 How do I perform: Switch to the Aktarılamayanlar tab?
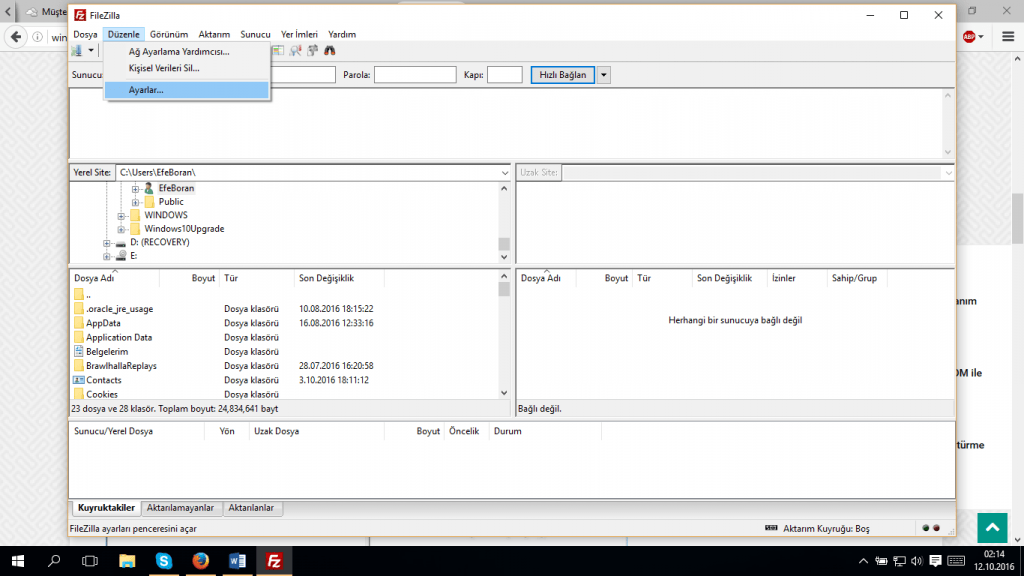181,508
